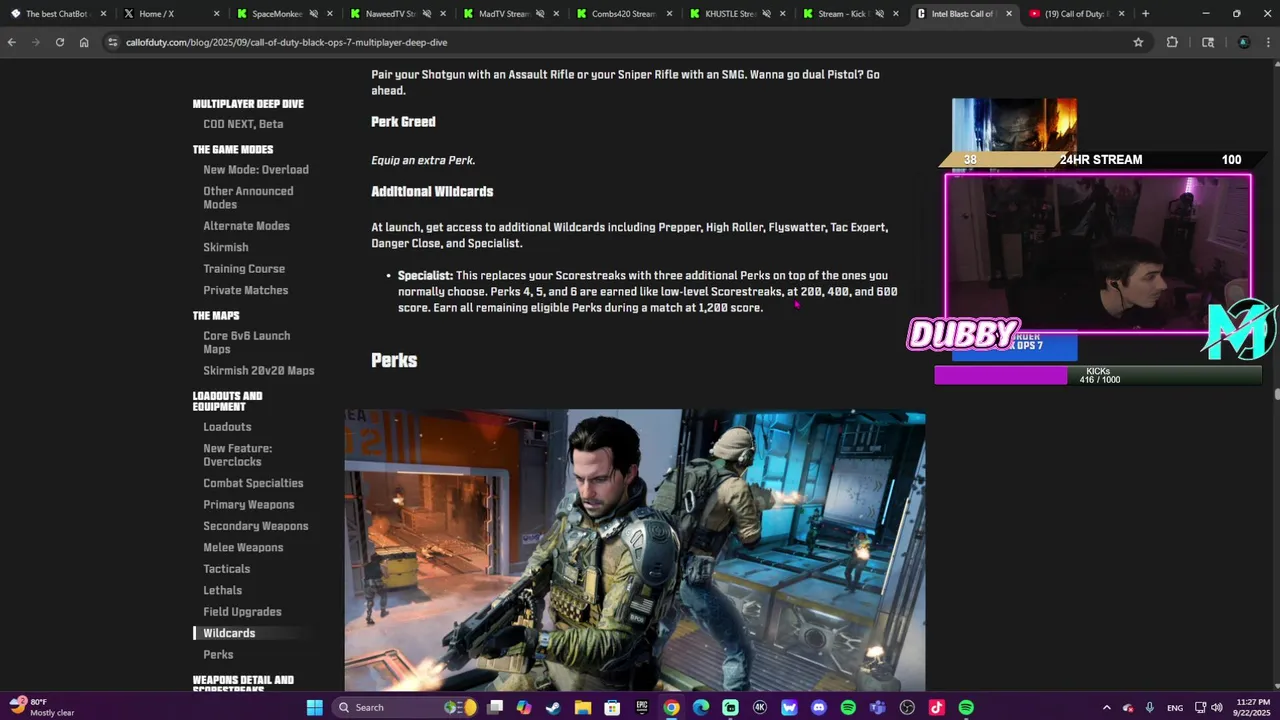Image resolution: width=1280 pixels, height=720 pixels.
Task: View site information icon in address bar
Action: point(113,42)
